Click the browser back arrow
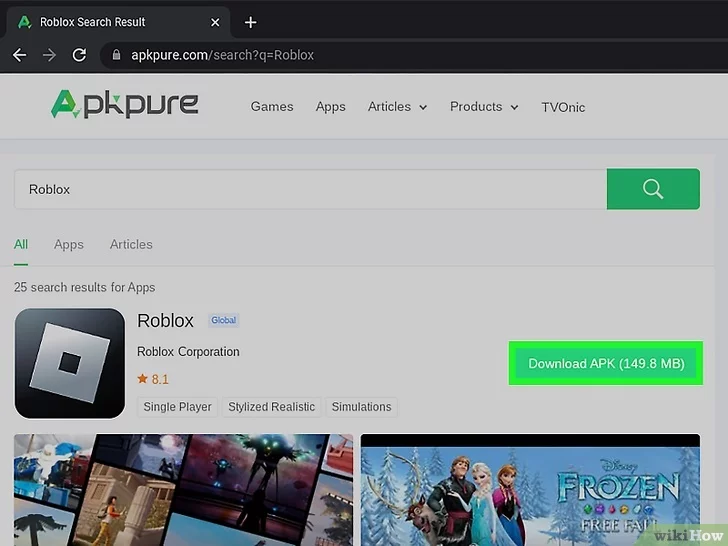 [x=20, y=55]
